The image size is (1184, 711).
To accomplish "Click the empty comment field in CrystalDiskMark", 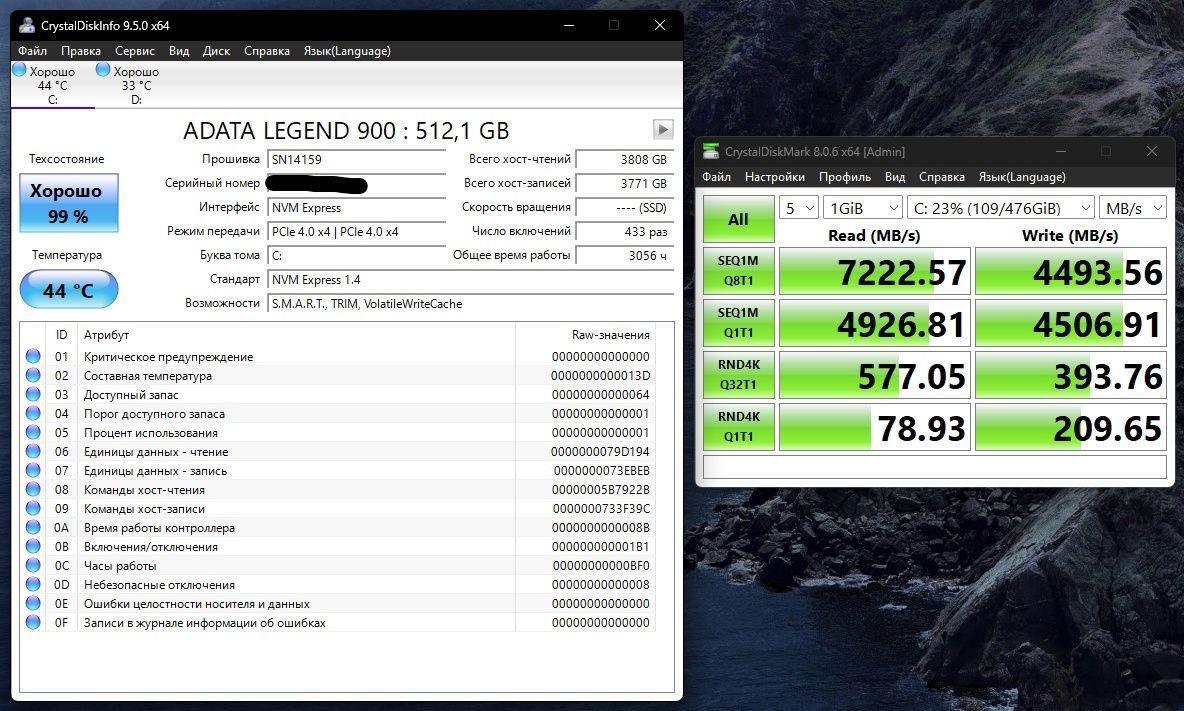I will pyautogui.click(x=935, y=466).
